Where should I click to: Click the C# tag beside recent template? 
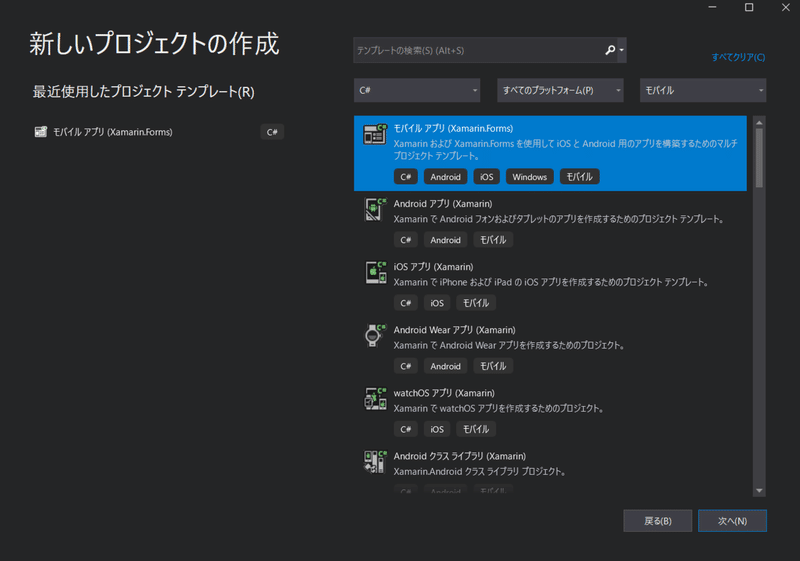[272, 132]
